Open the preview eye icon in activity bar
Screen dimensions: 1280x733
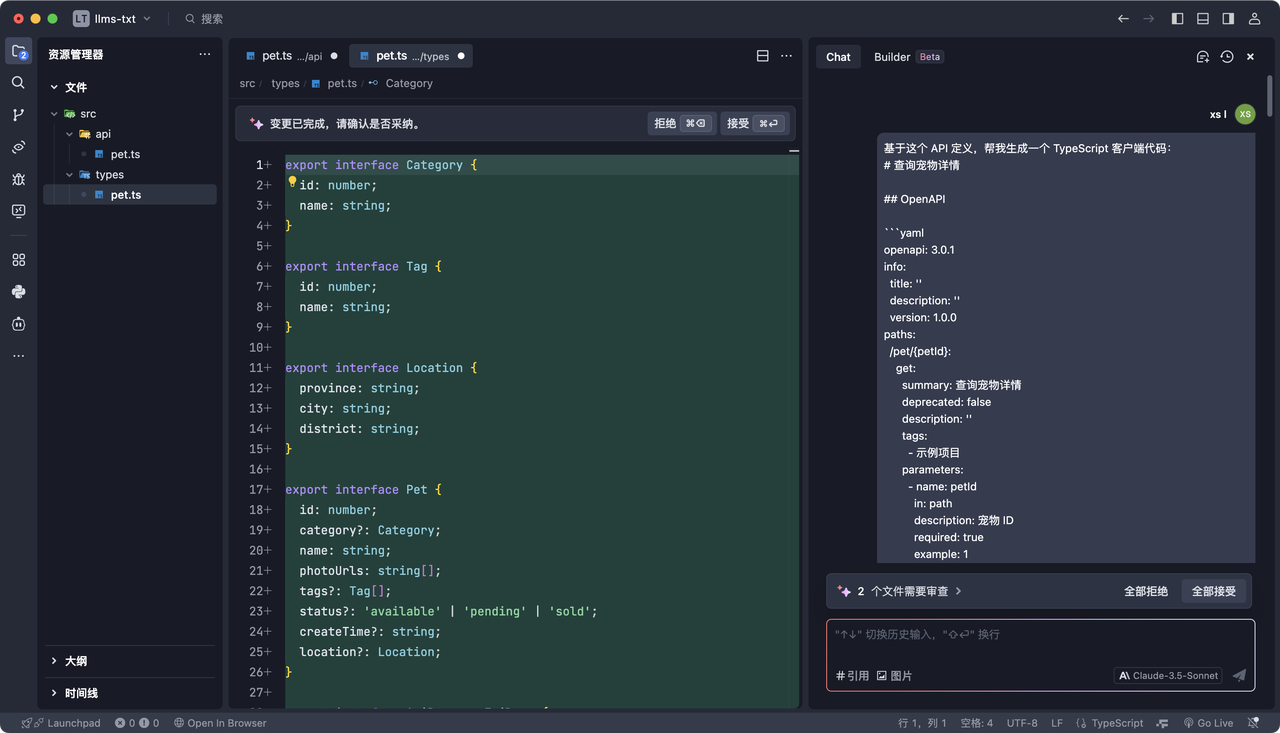[x=18, y=147]
